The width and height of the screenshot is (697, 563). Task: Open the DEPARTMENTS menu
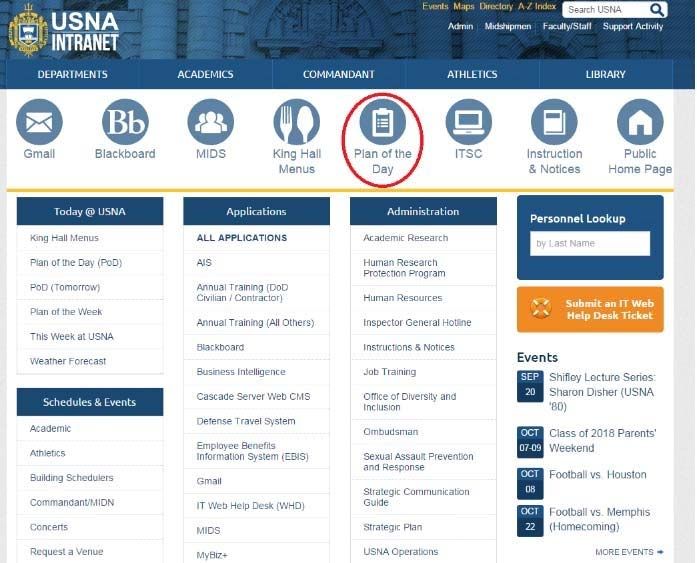pos(72,74)
